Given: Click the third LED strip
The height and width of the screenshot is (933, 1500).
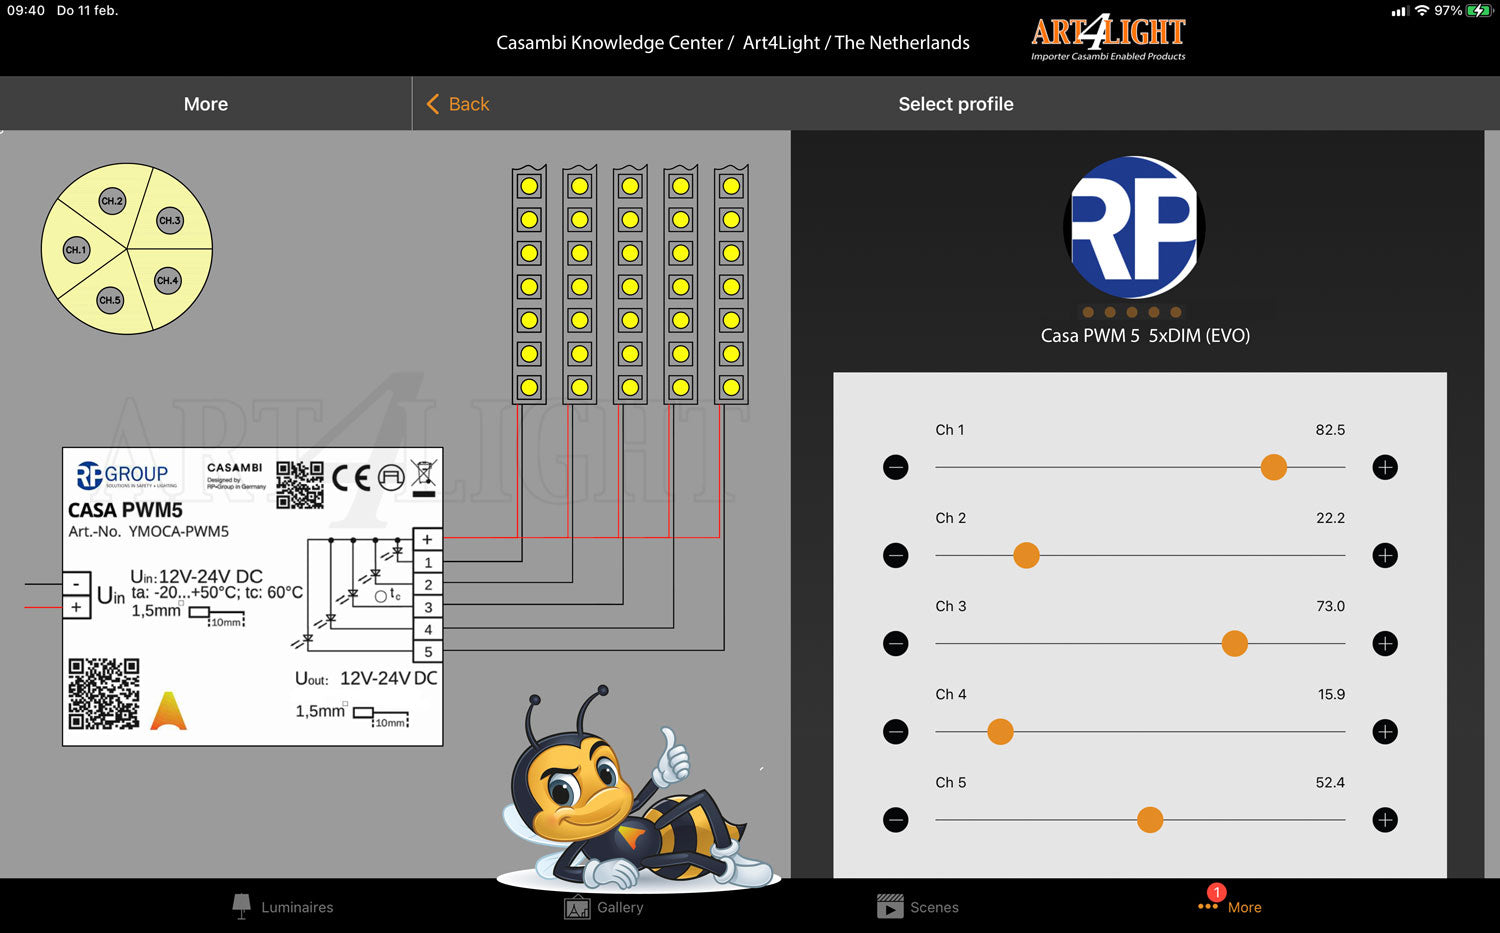Looking at the screenshot, I should tap(630, 285).
